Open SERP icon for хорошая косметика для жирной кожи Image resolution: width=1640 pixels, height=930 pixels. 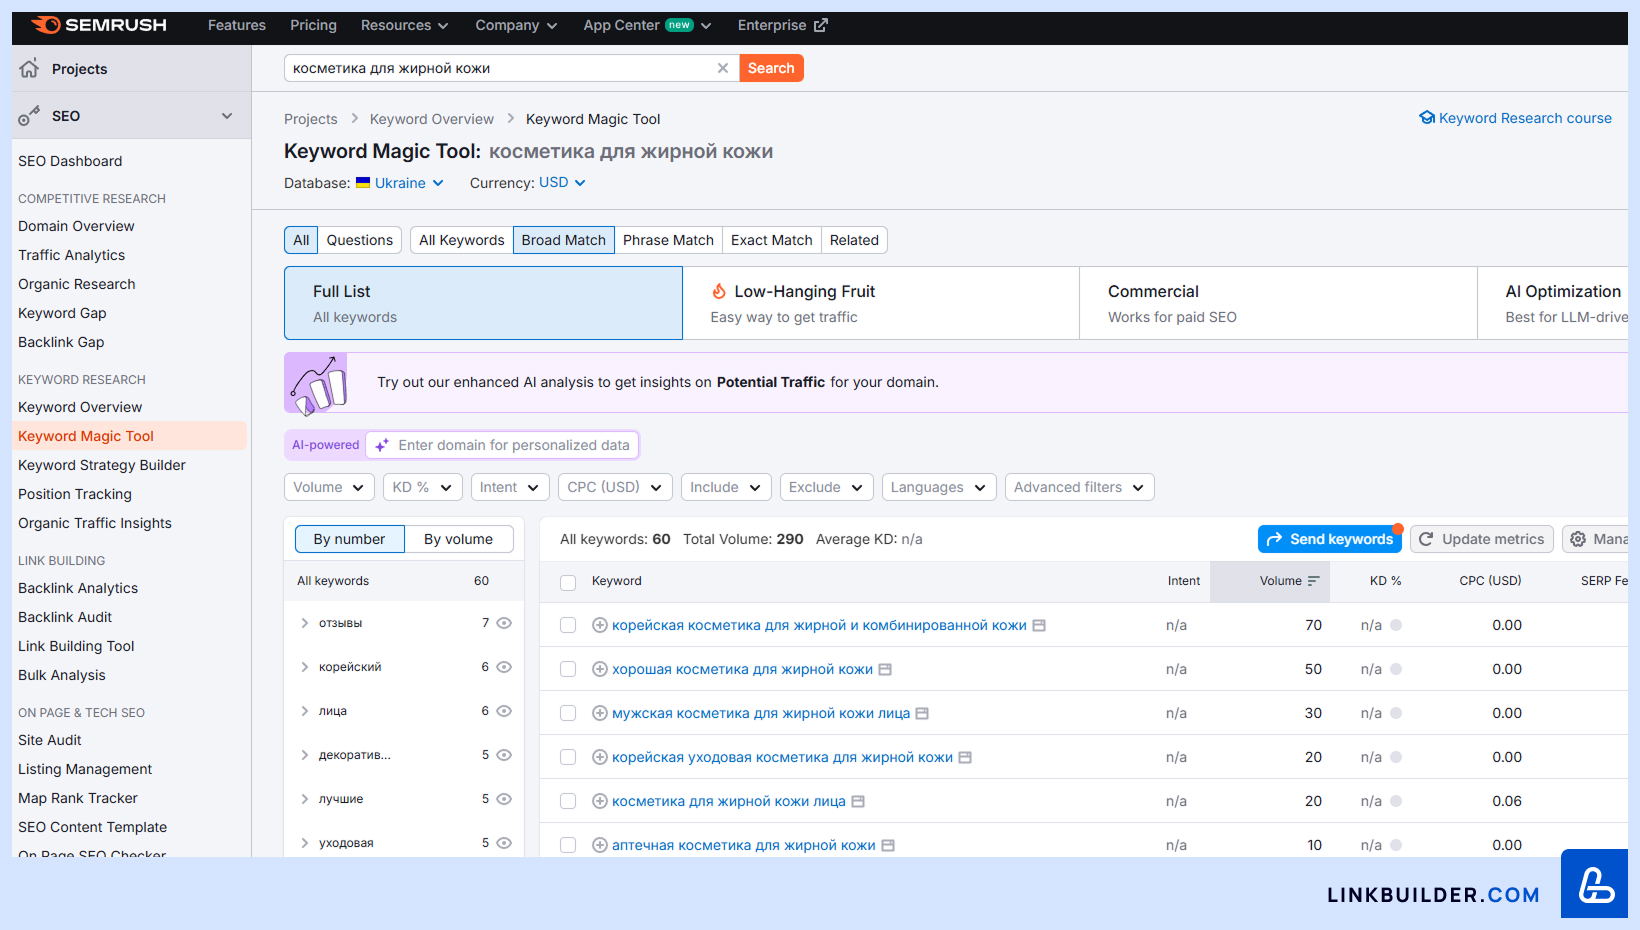(x=885, y=669)
